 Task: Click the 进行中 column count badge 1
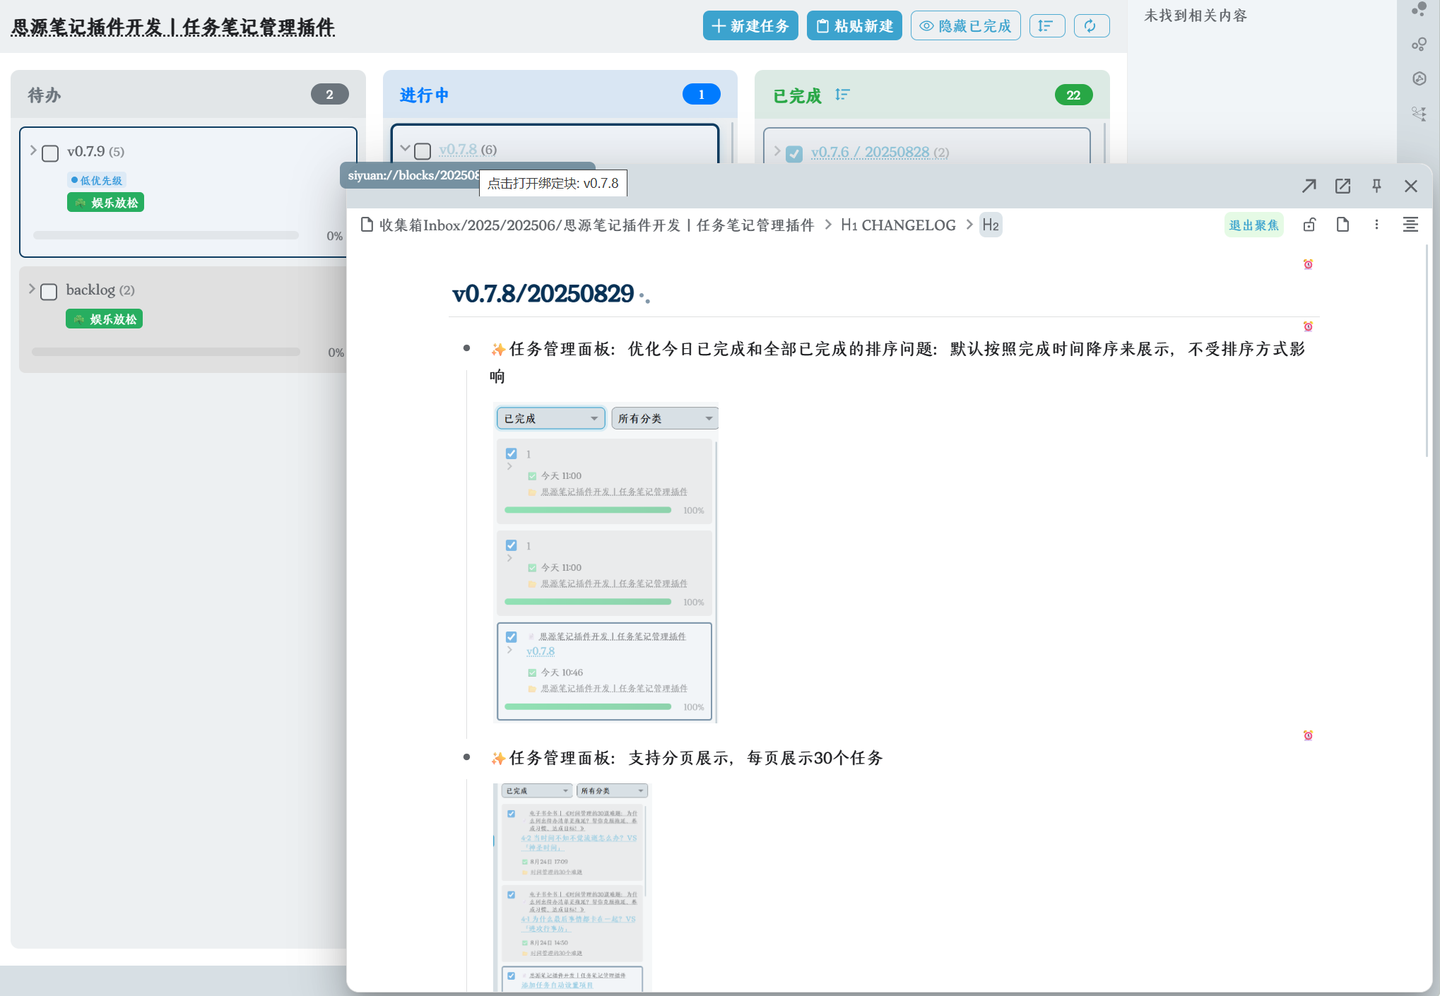tap(701, 94)
